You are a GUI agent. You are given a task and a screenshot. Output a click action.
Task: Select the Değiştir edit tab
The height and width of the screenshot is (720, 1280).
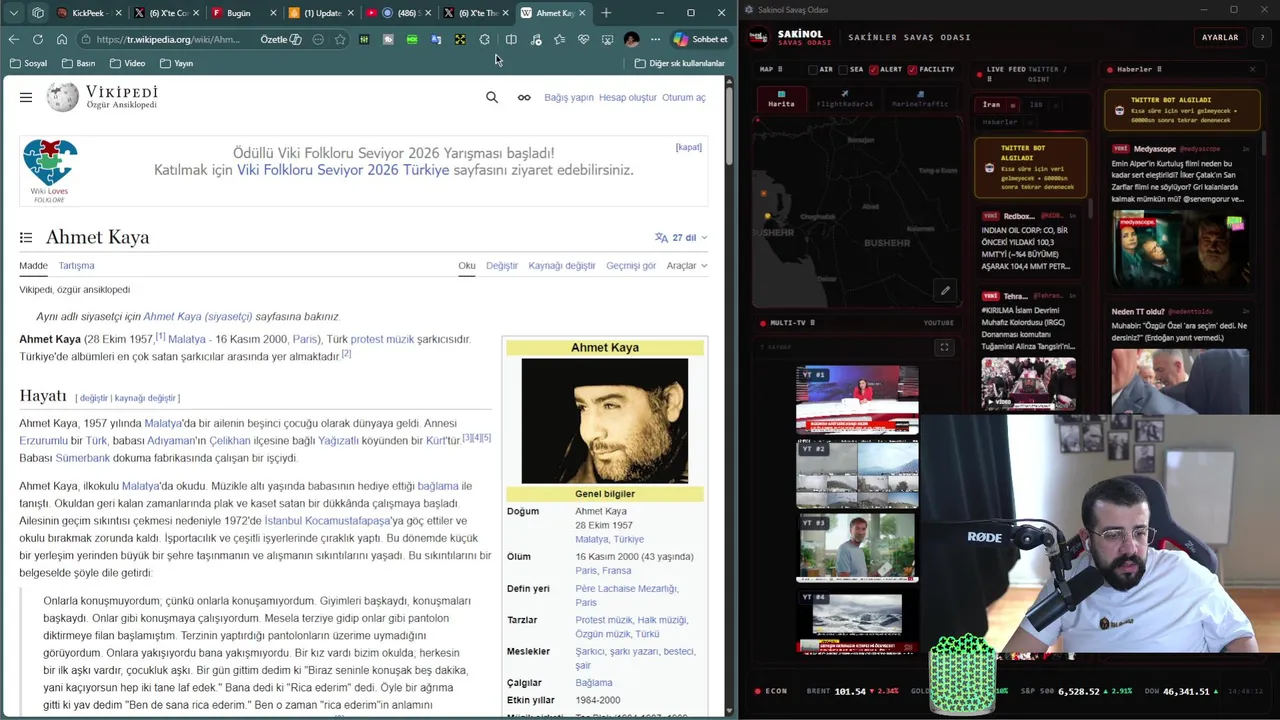pyautogui.click(x=502, y=265)
